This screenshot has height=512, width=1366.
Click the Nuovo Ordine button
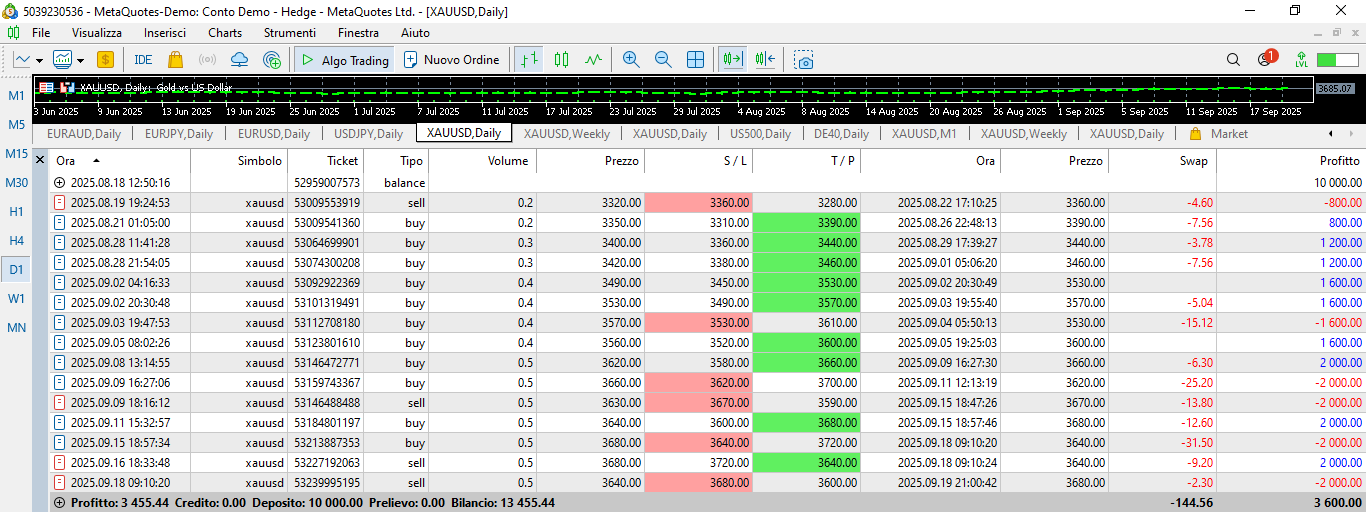[x=451, y=60]
